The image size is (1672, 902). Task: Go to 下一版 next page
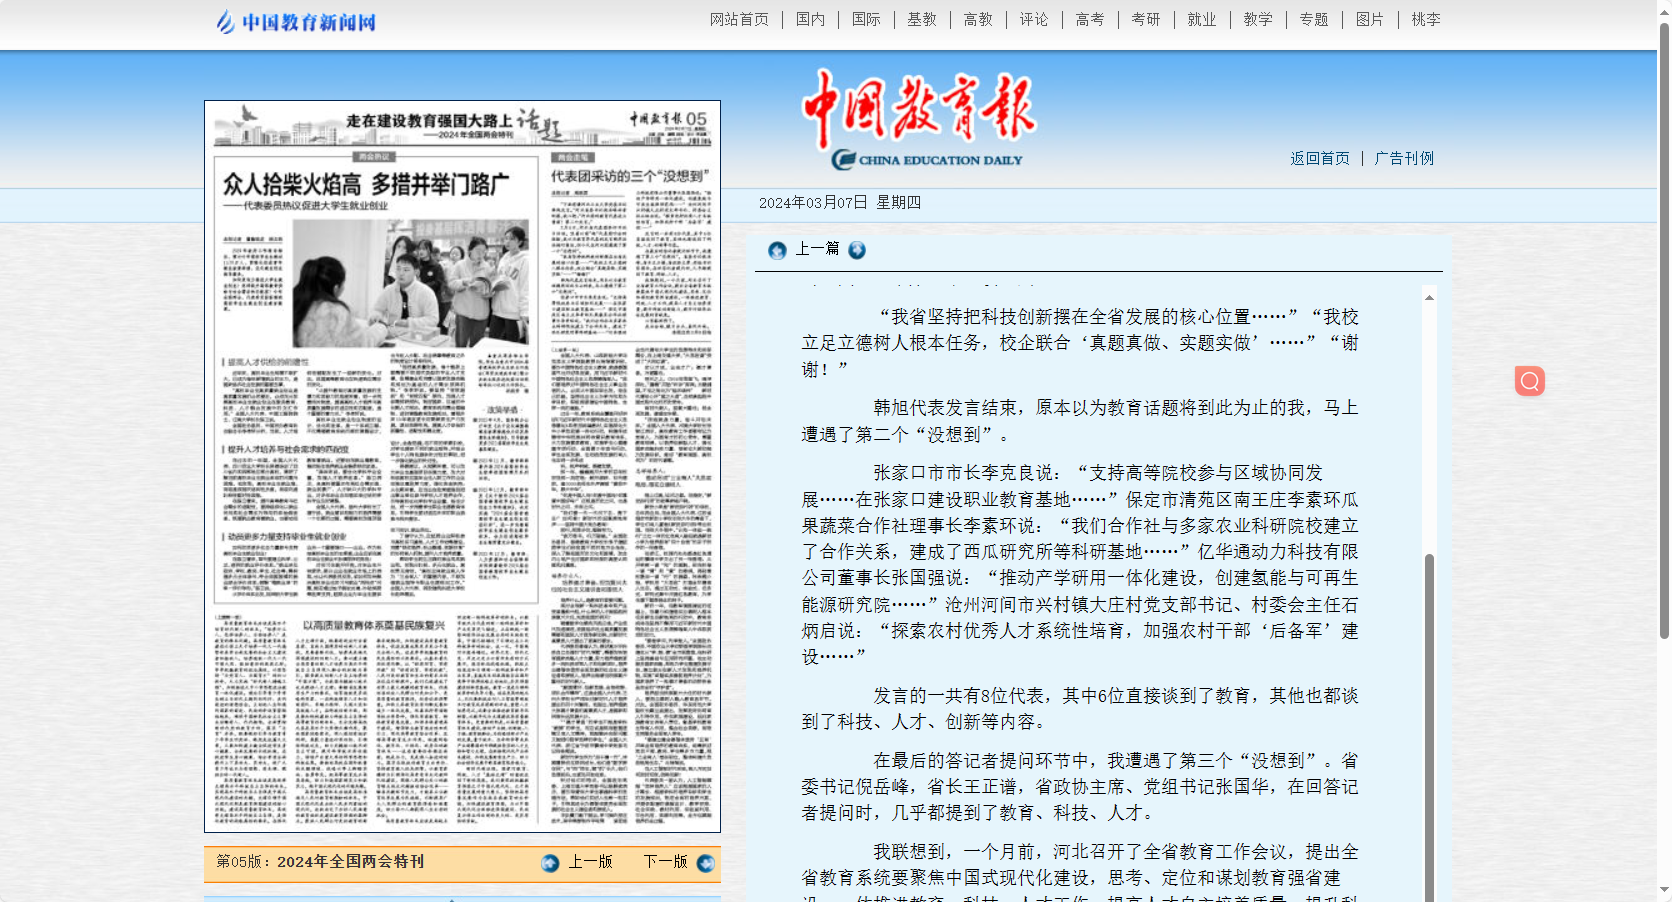[x=665, y=862]
